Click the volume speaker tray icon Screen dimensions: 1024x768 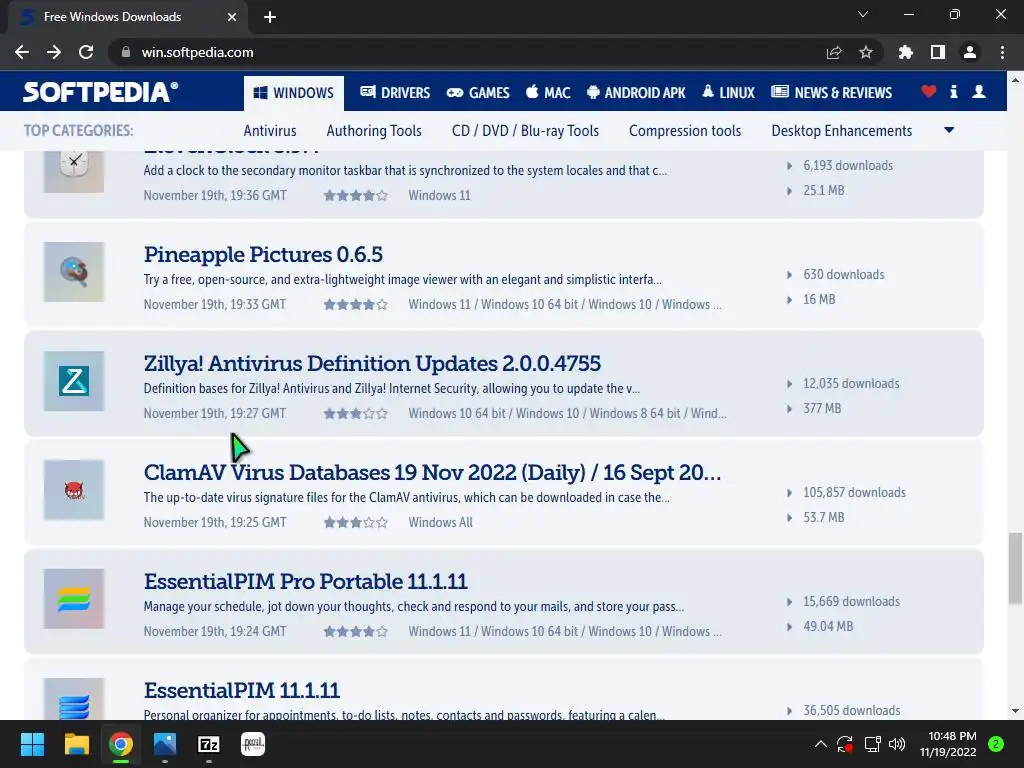(x=897, y=744)
